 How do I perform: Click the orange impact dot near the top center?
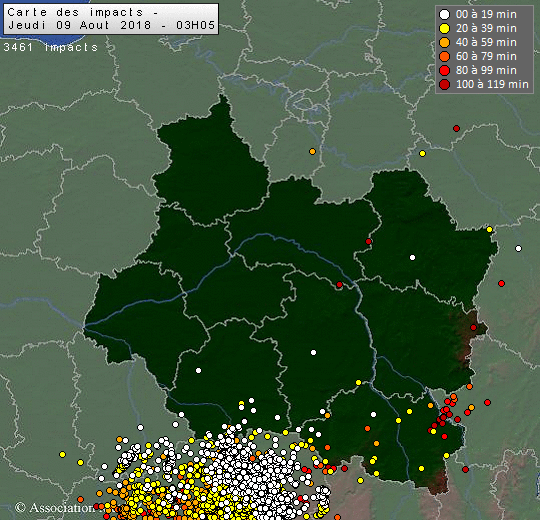pos(312,152)
